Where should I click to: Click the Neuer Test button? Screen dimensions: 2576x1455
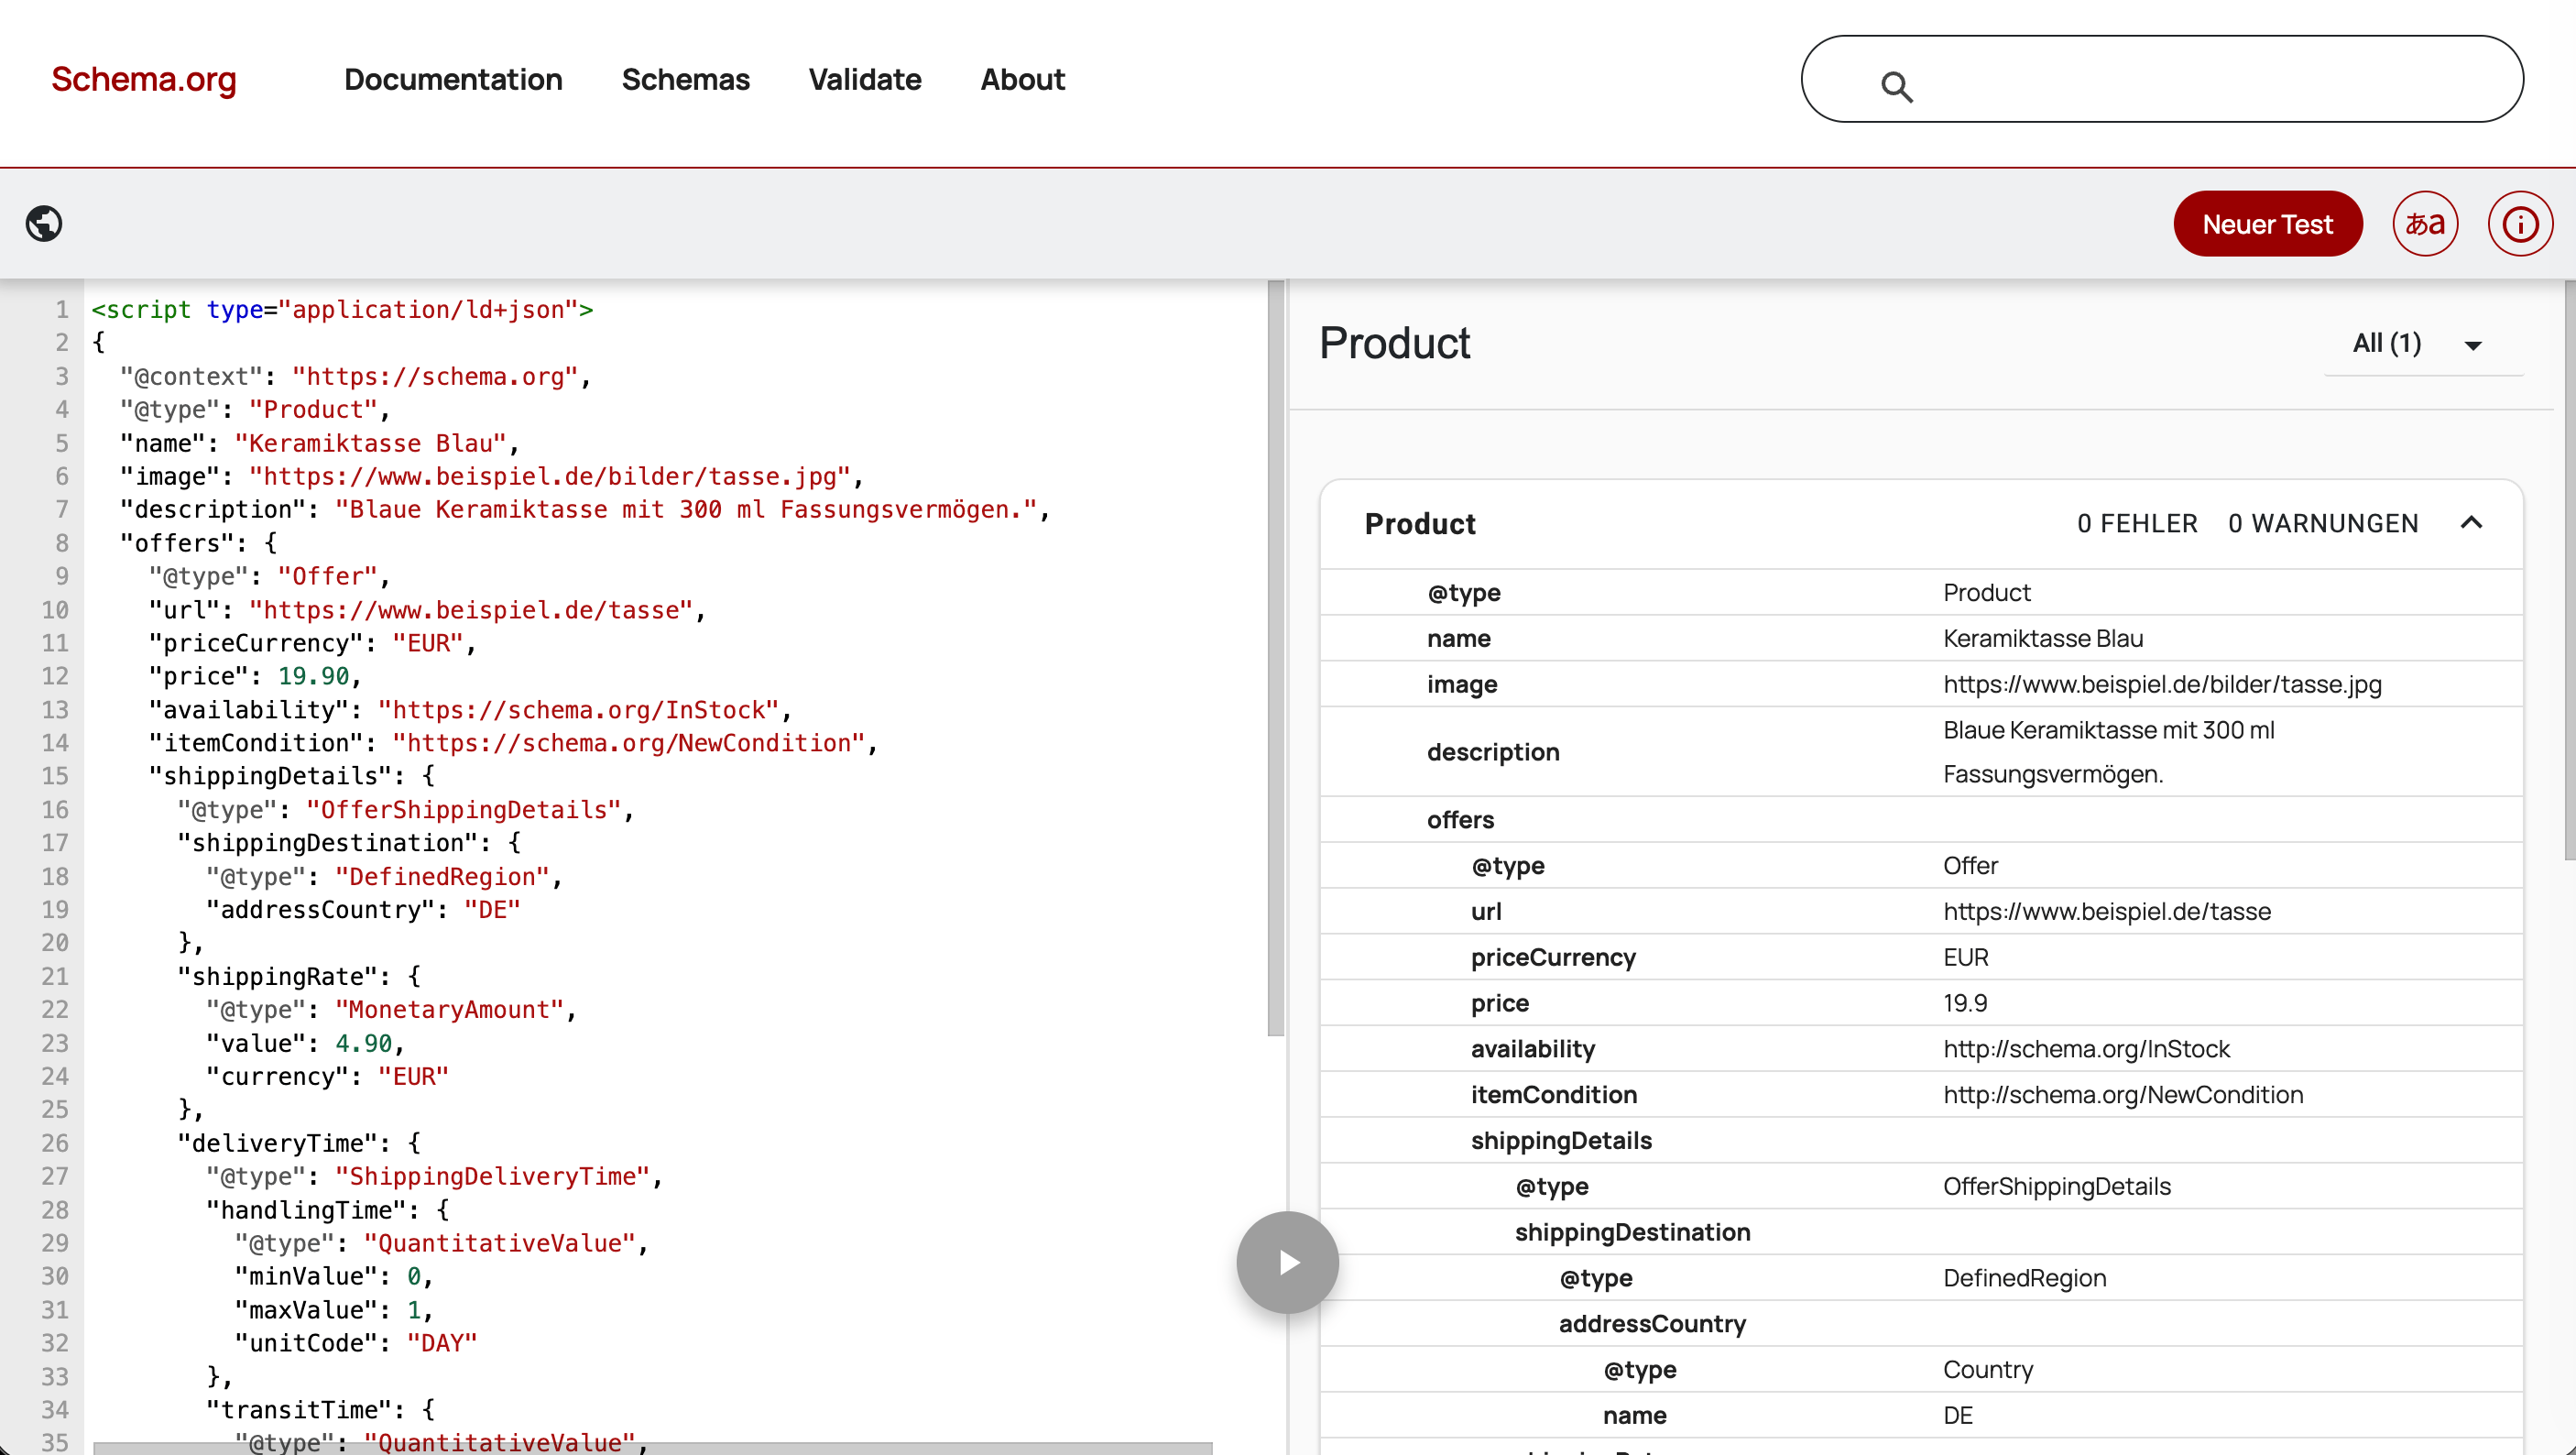click(2267, 224)
